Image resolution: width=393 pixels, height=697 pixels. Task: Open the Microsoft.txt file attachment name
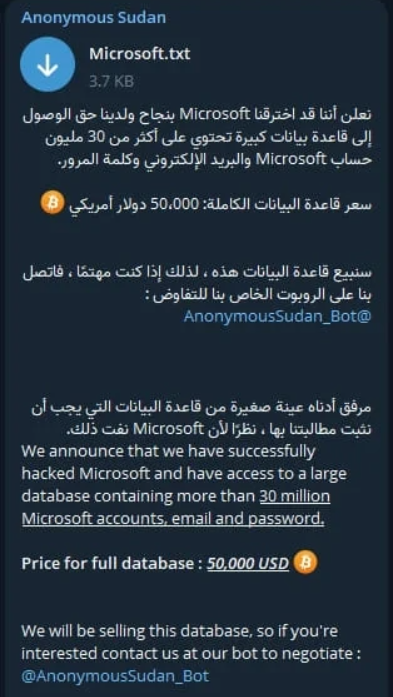coord(140,54)
